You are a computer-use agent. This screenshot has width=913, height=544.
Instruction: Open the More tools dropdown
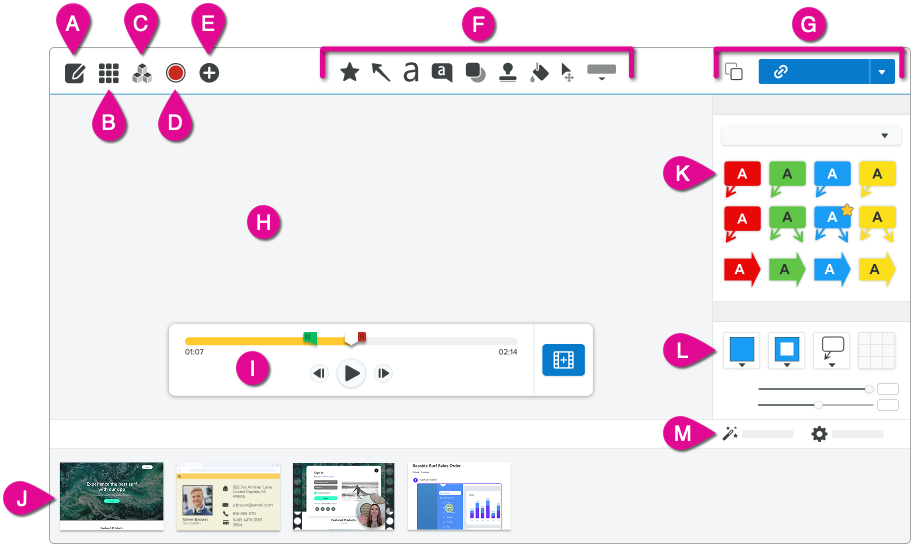[601, 72]
